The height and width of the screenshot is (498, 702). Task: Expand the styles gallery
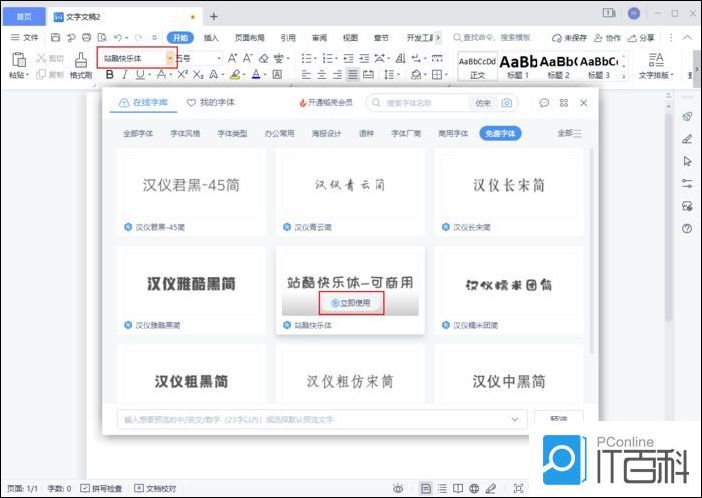coord(624,77)
